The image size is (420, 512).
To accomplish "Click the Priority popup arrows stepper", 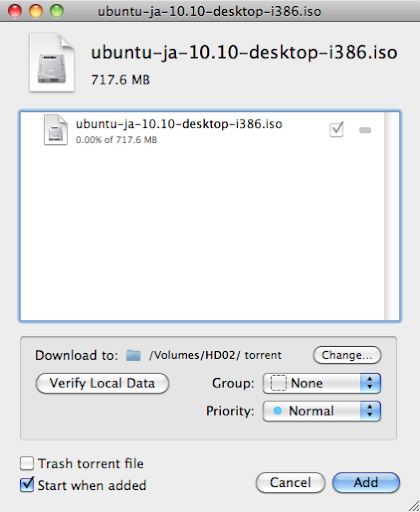I will pos(370,411).
